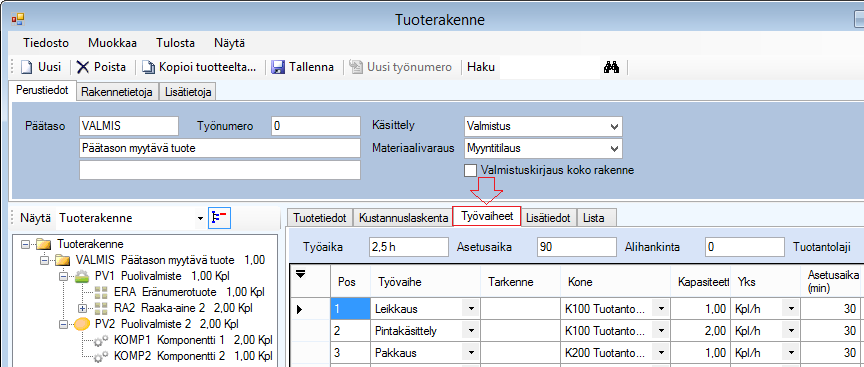
Task: Click the application icon in title bar
Action: (x=18, y=20)
